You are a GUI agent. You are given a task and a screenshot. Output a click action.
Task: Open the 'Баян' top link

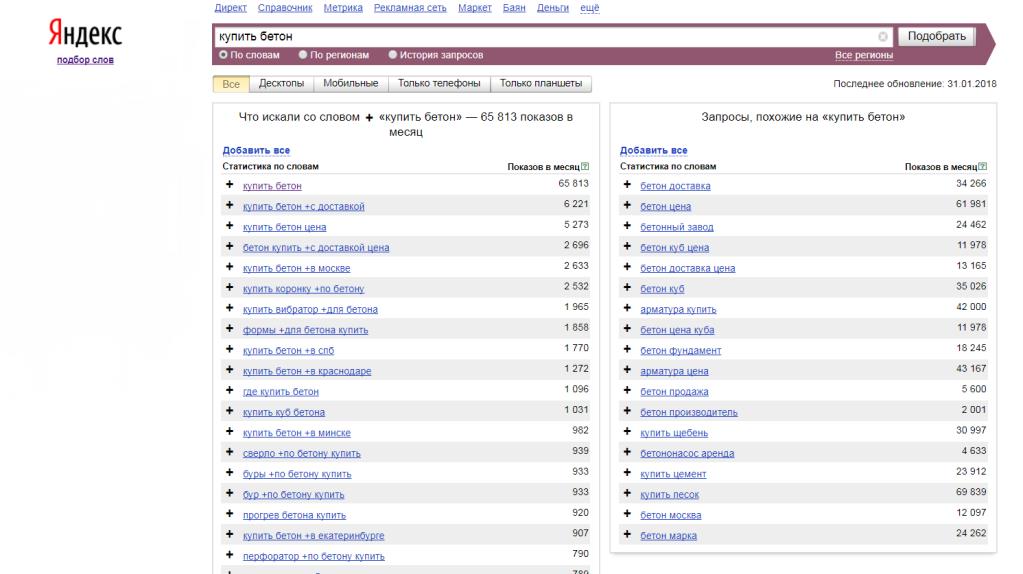pyautogui.click(x=514, y=8)
